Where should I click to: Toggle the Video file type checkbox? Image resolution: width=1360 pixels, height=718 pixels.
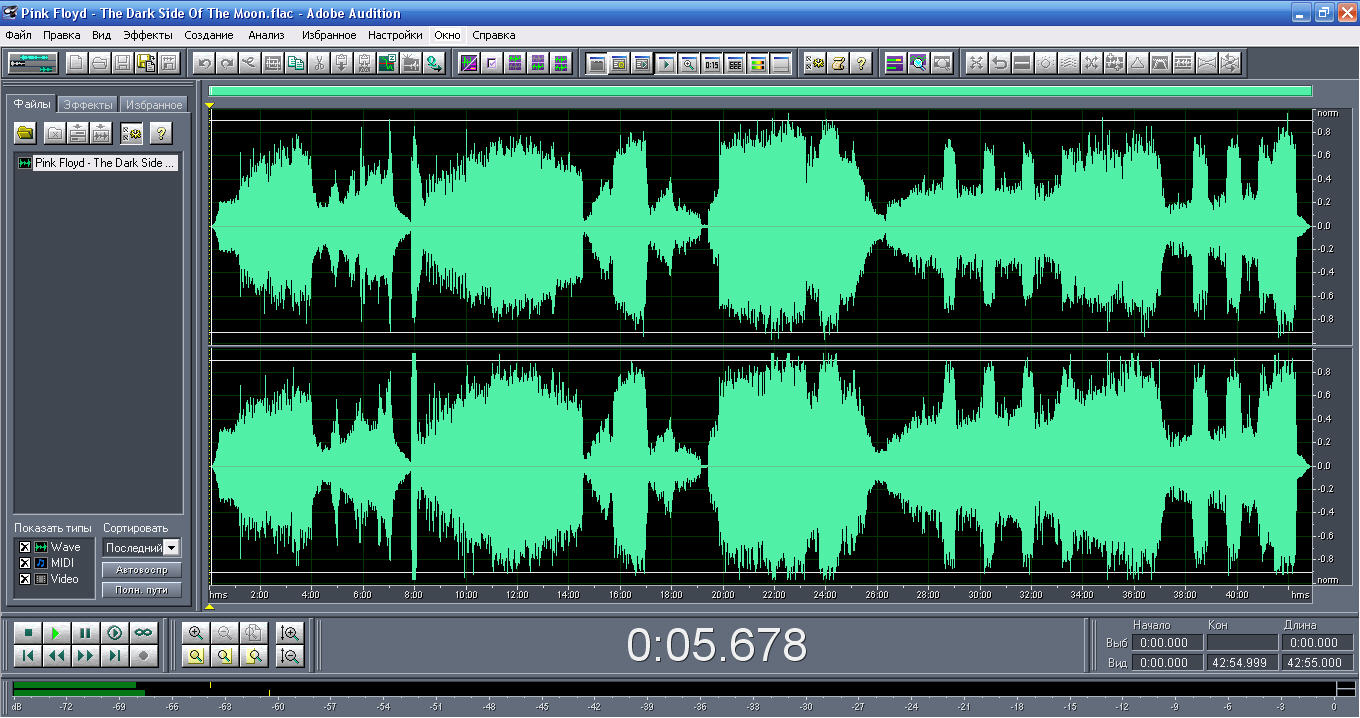[x=25, y=579]
